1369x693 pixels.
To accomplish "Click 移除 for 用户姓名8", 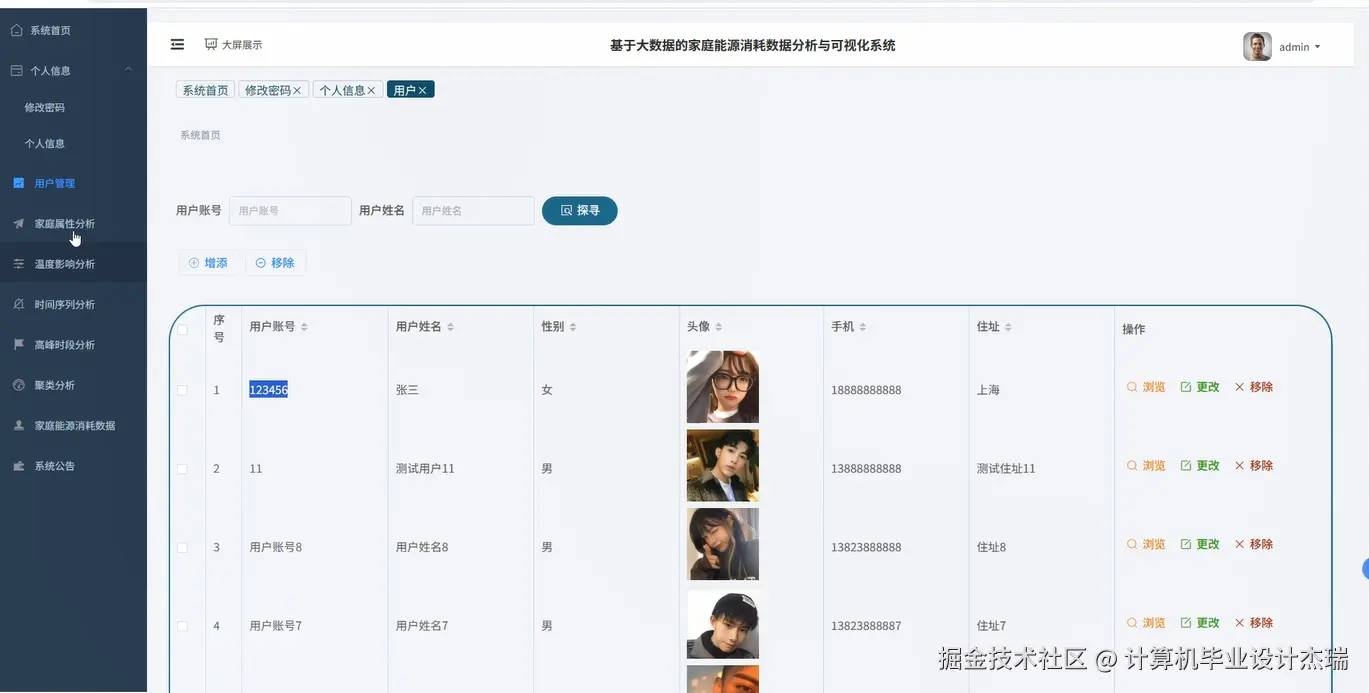I will pyautogui.click(x=1254, y=545).
